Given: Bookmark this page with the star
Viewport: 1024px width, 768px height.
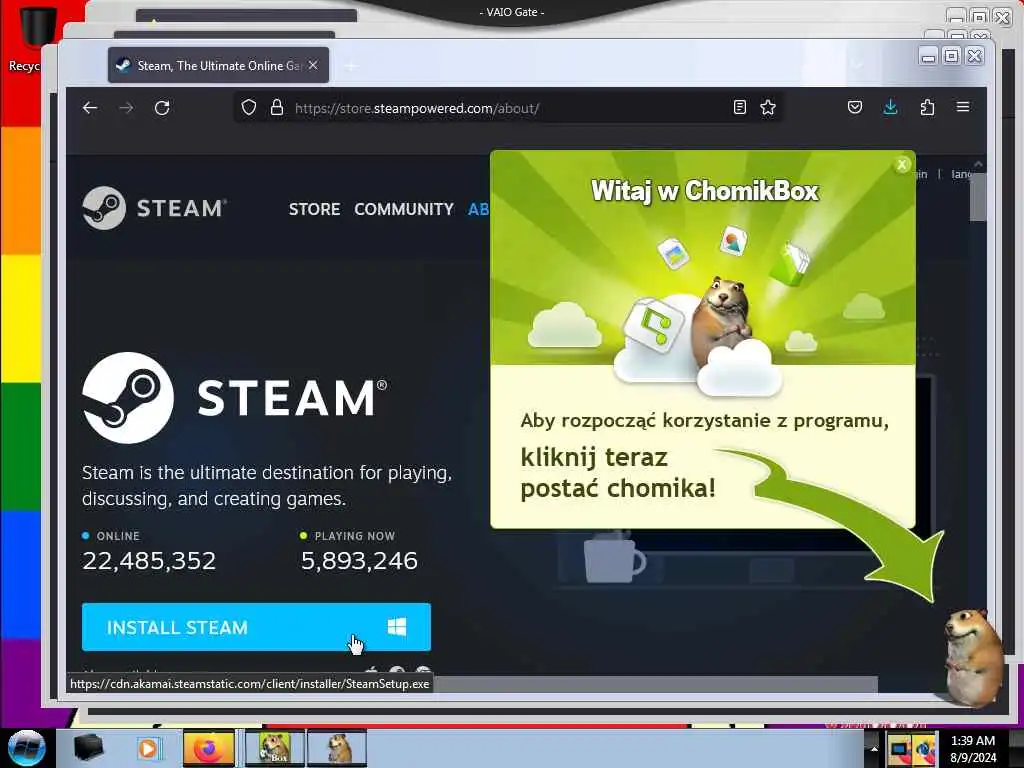Looking at the screenshot, I should [768, 107].
